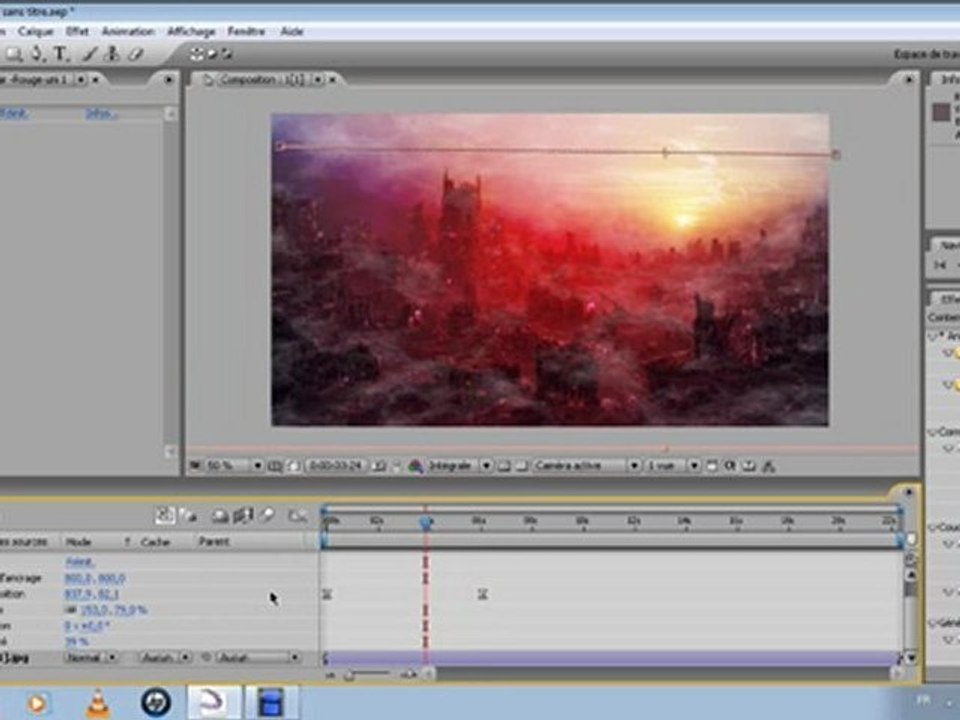
Task: Select the second position keyframe
Action: 482,594
